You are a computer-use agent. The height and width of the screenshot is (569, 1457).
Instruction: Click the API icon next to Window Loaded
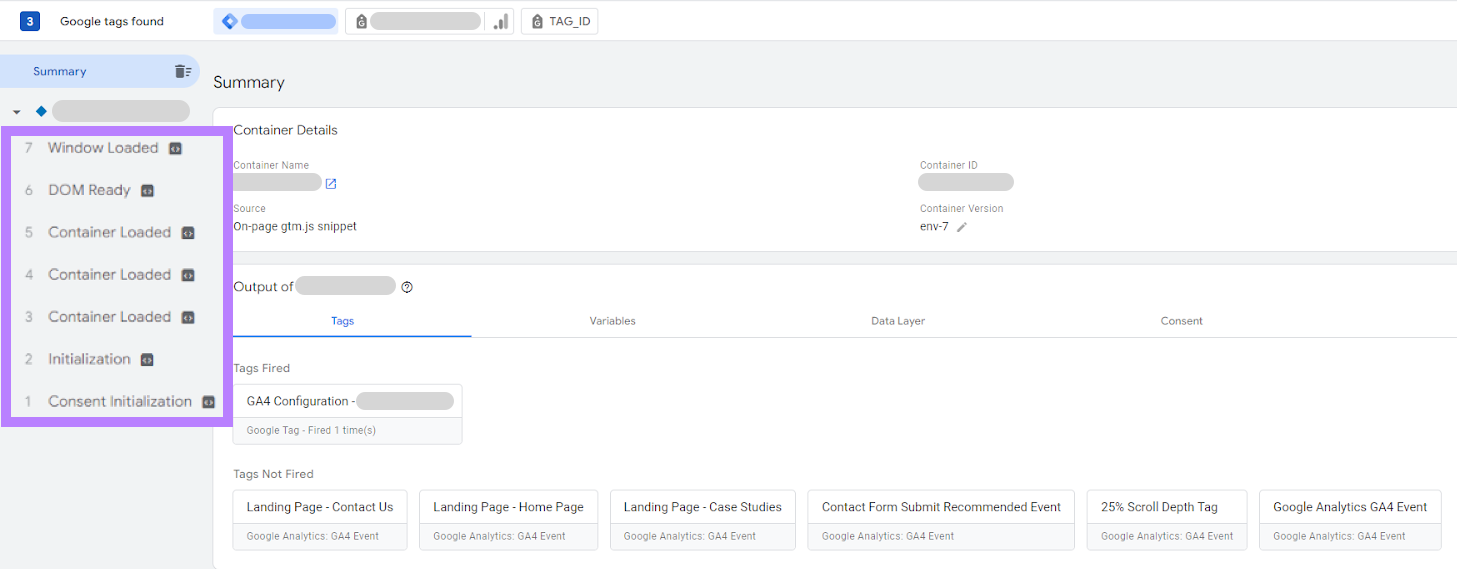tap(175, 148)
